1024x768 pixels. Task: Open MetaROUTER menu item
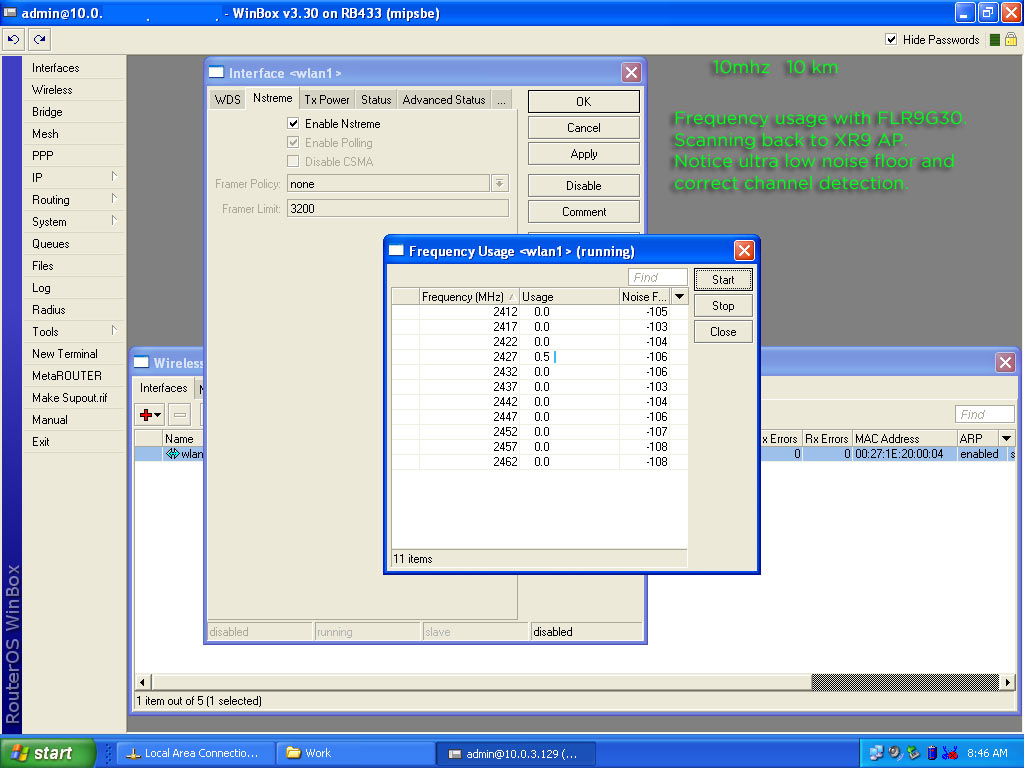coord(67,376)
